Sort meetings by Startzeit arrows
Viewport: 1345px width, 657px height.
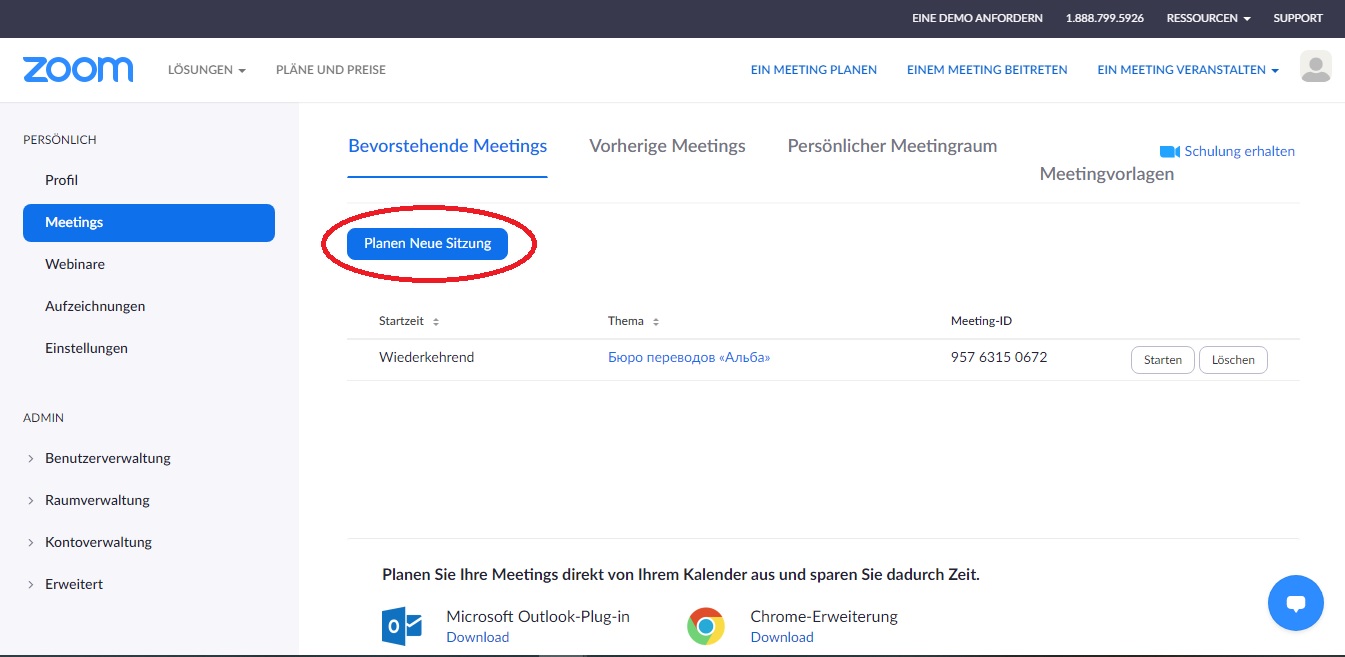[436, 322]
